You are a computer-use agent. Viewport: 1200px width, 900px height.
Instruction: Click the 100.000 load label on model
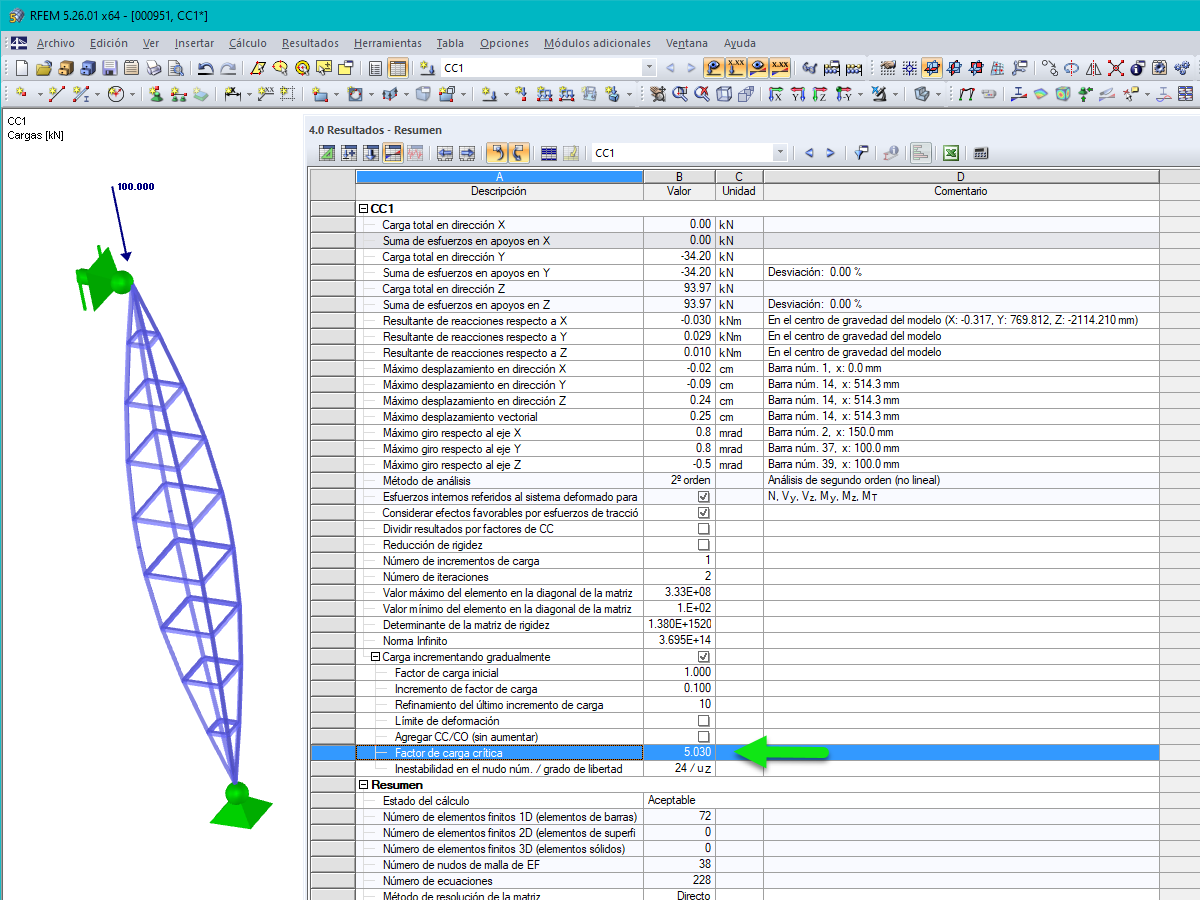click(136, 187)
